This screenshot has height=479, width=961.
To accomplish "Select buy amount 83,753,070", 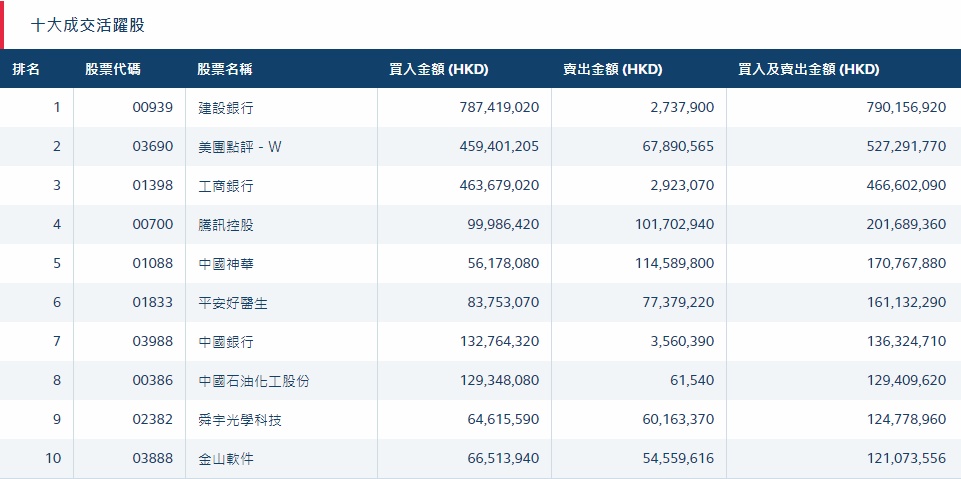I will 504,303.
